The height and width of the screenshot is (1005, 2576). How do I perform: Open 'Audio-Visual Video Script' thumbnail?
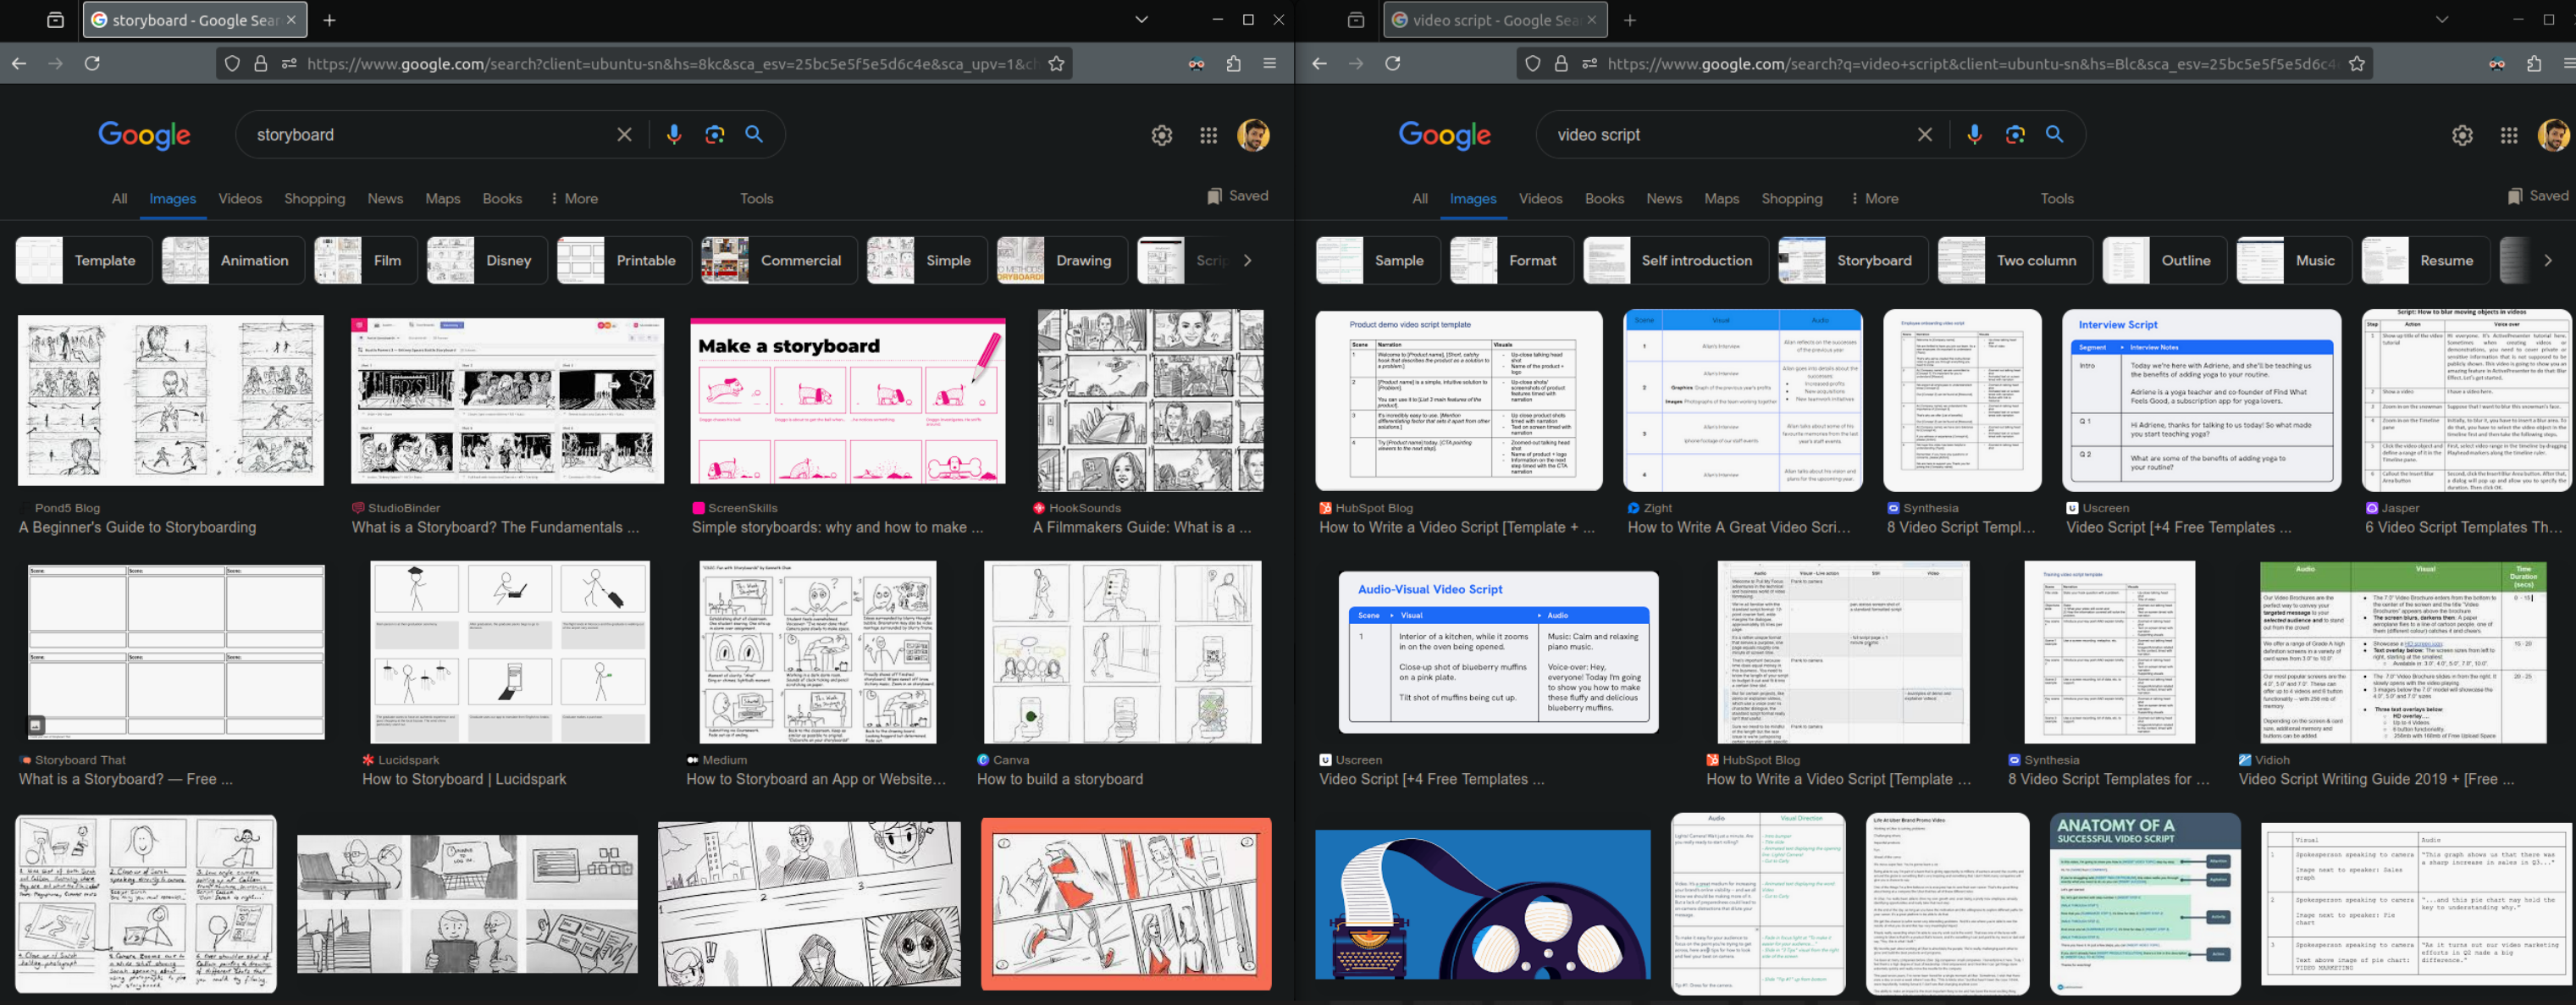[x=1498, y=652]
